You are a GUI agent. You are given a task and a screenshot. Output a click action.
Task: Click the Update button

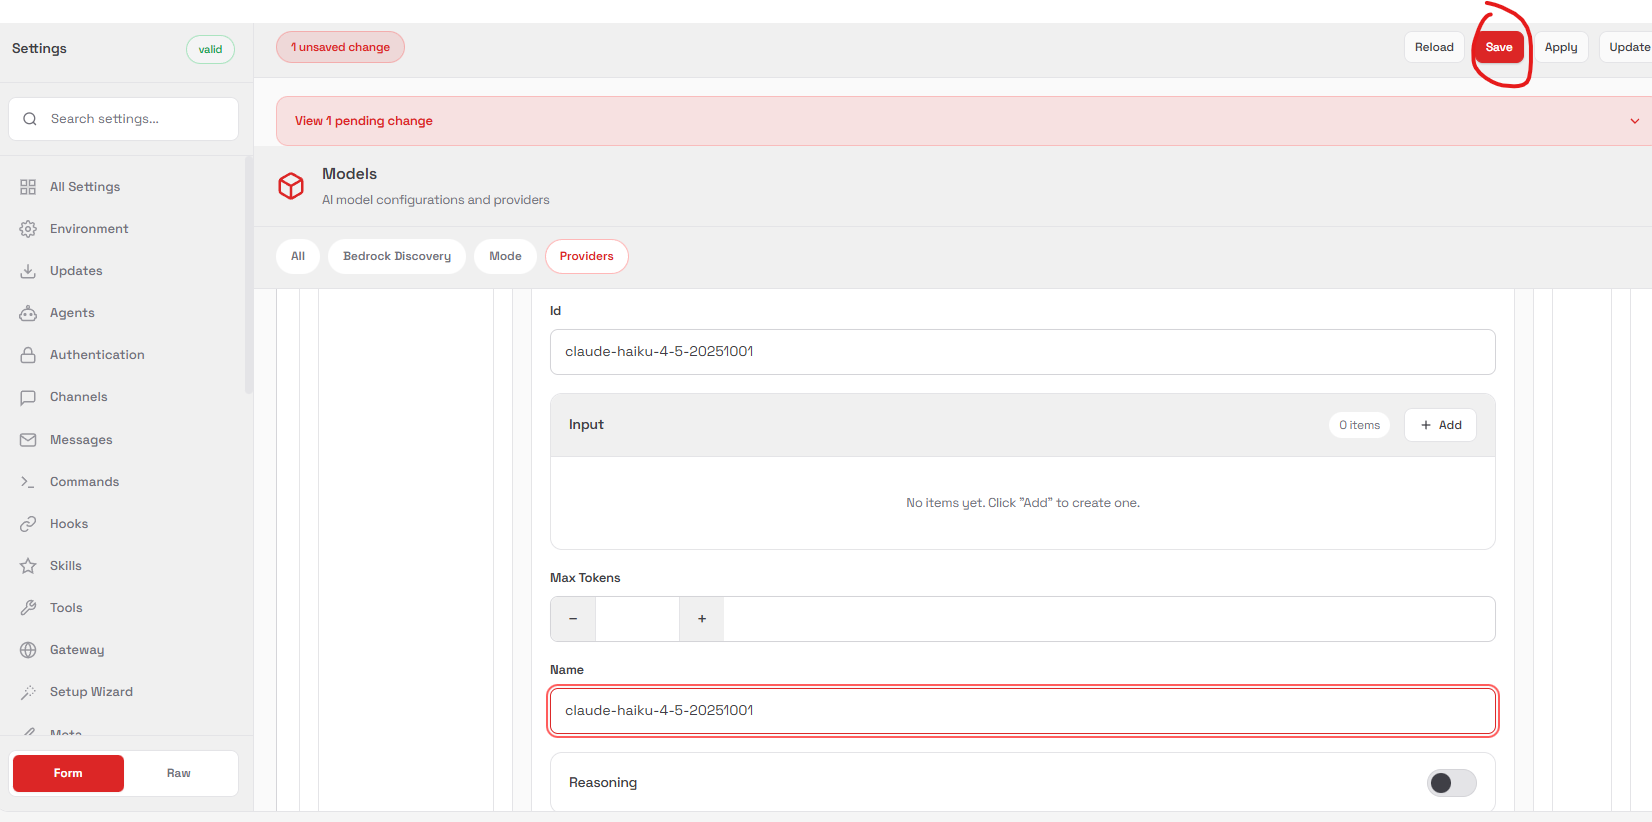1628,47
